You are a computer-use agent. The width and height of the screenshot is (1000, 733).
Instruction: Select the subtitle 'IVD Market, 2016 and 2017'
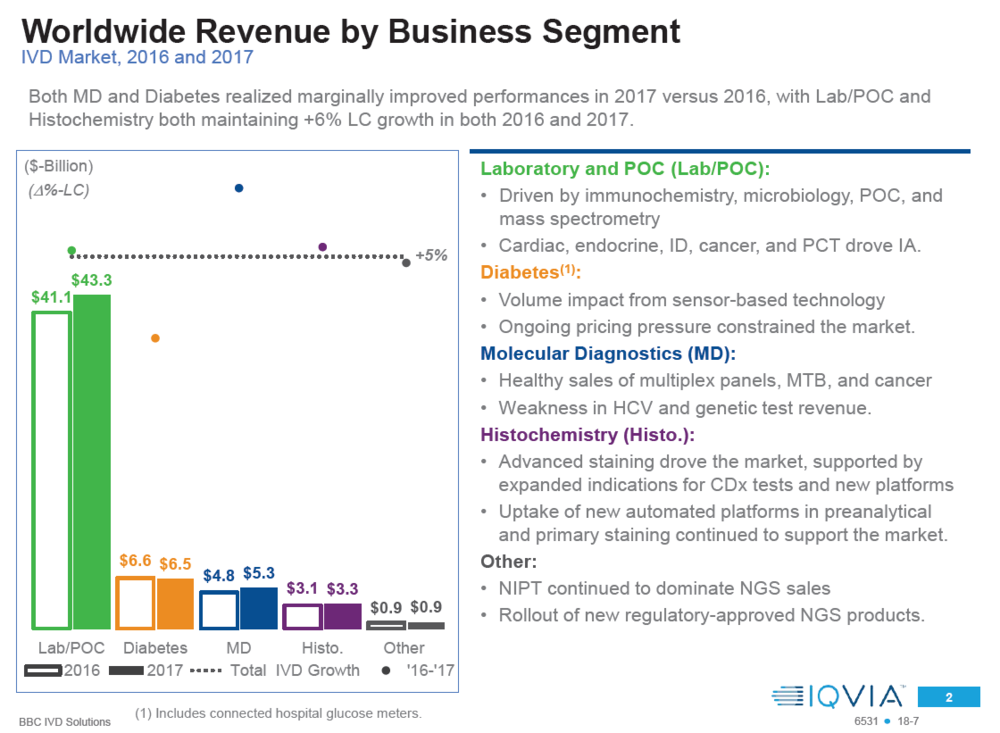(137, 57)
